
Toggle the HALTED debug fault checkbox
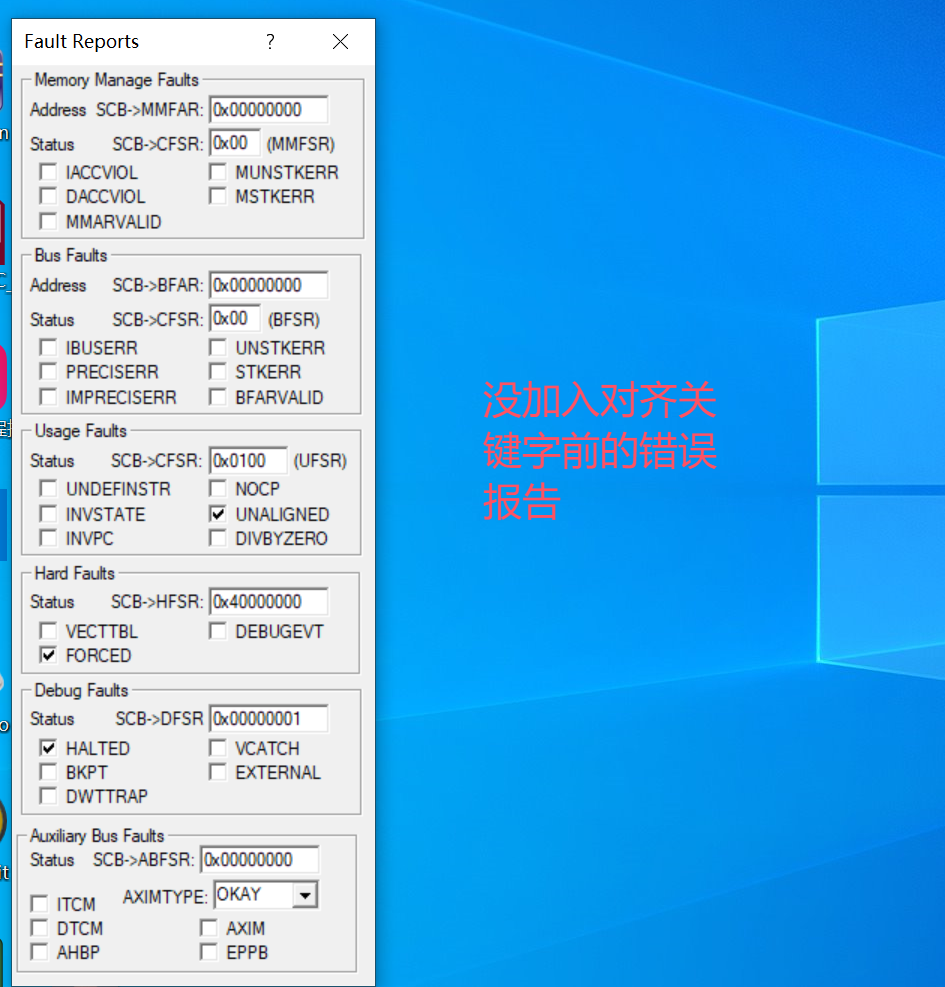coord(48,748)
